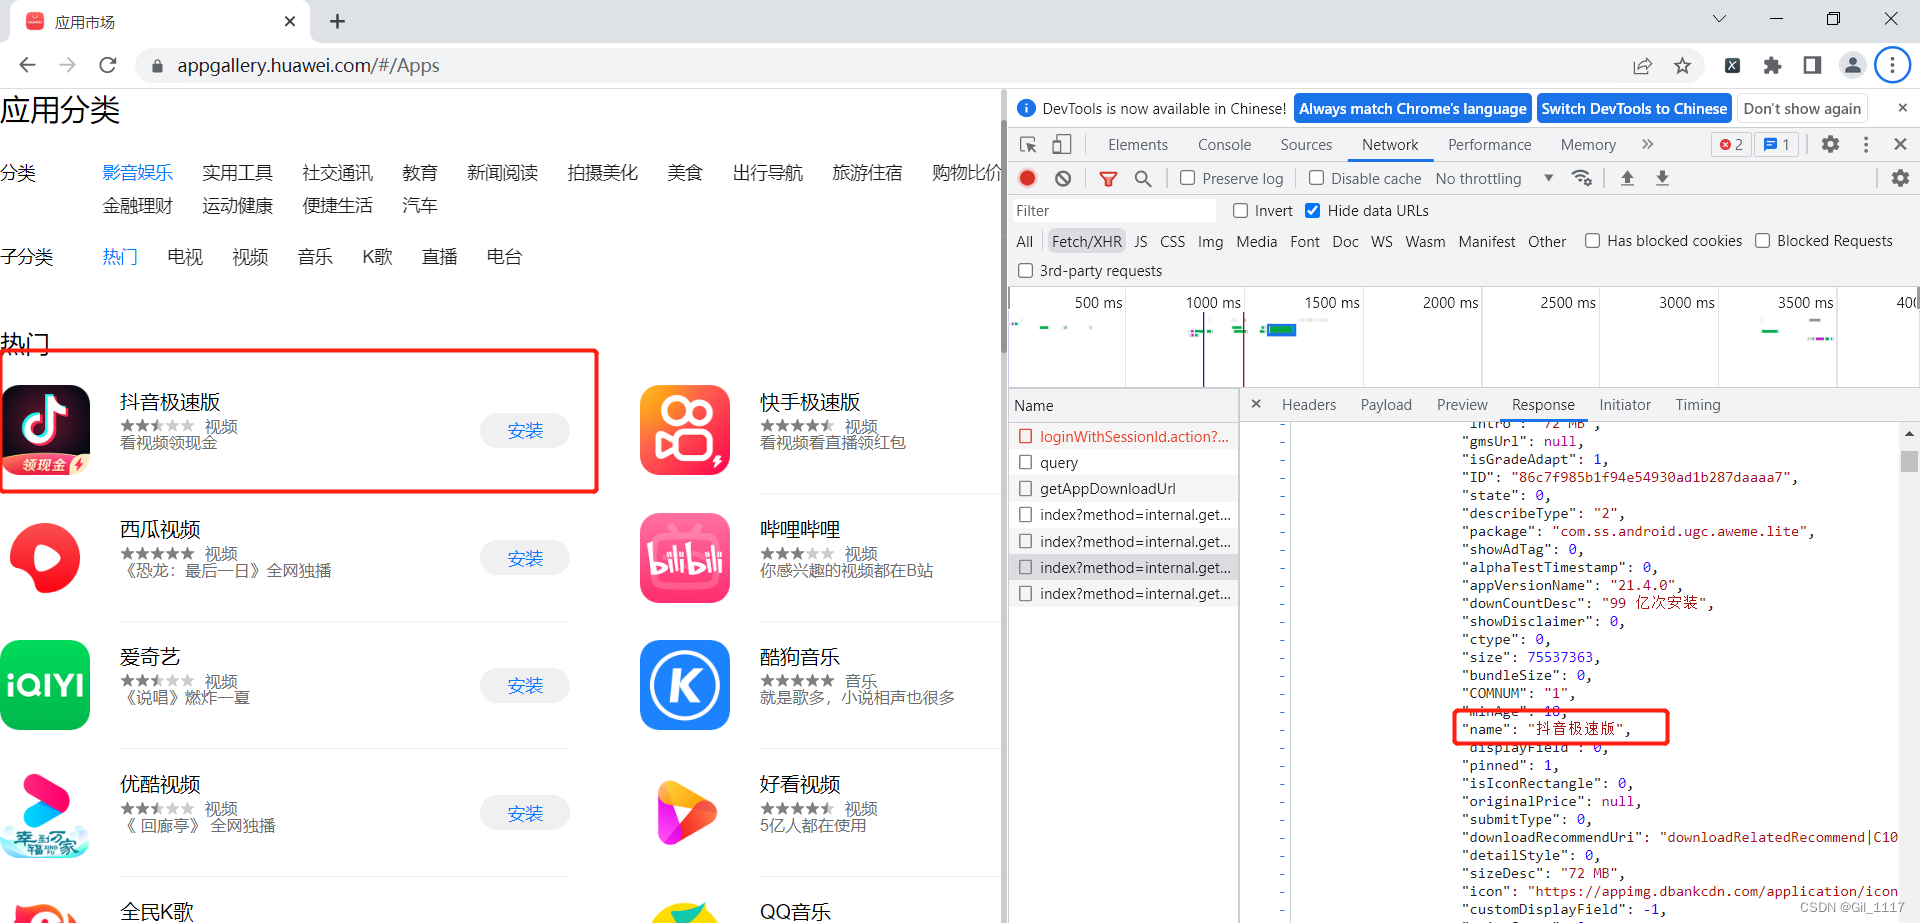Filter requests by Fetch/XHR type
The height and width of the screenshot is (923, 1920).
(x=1087, y=241)
